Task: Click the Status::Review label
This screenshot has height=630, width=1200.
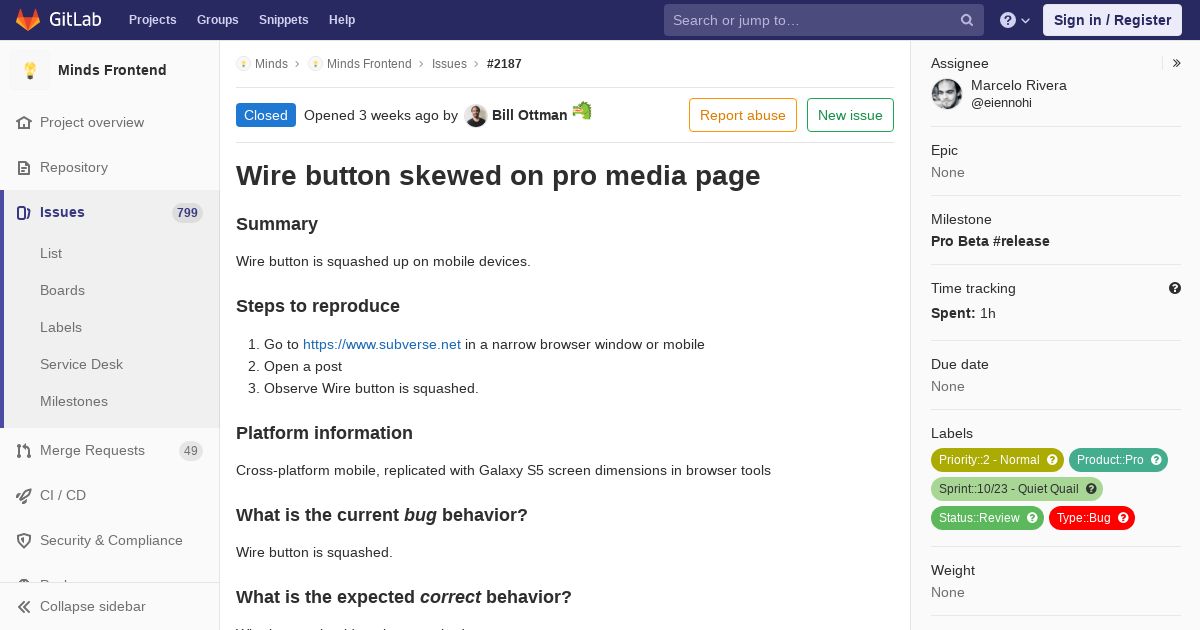Action: (979, 518)
